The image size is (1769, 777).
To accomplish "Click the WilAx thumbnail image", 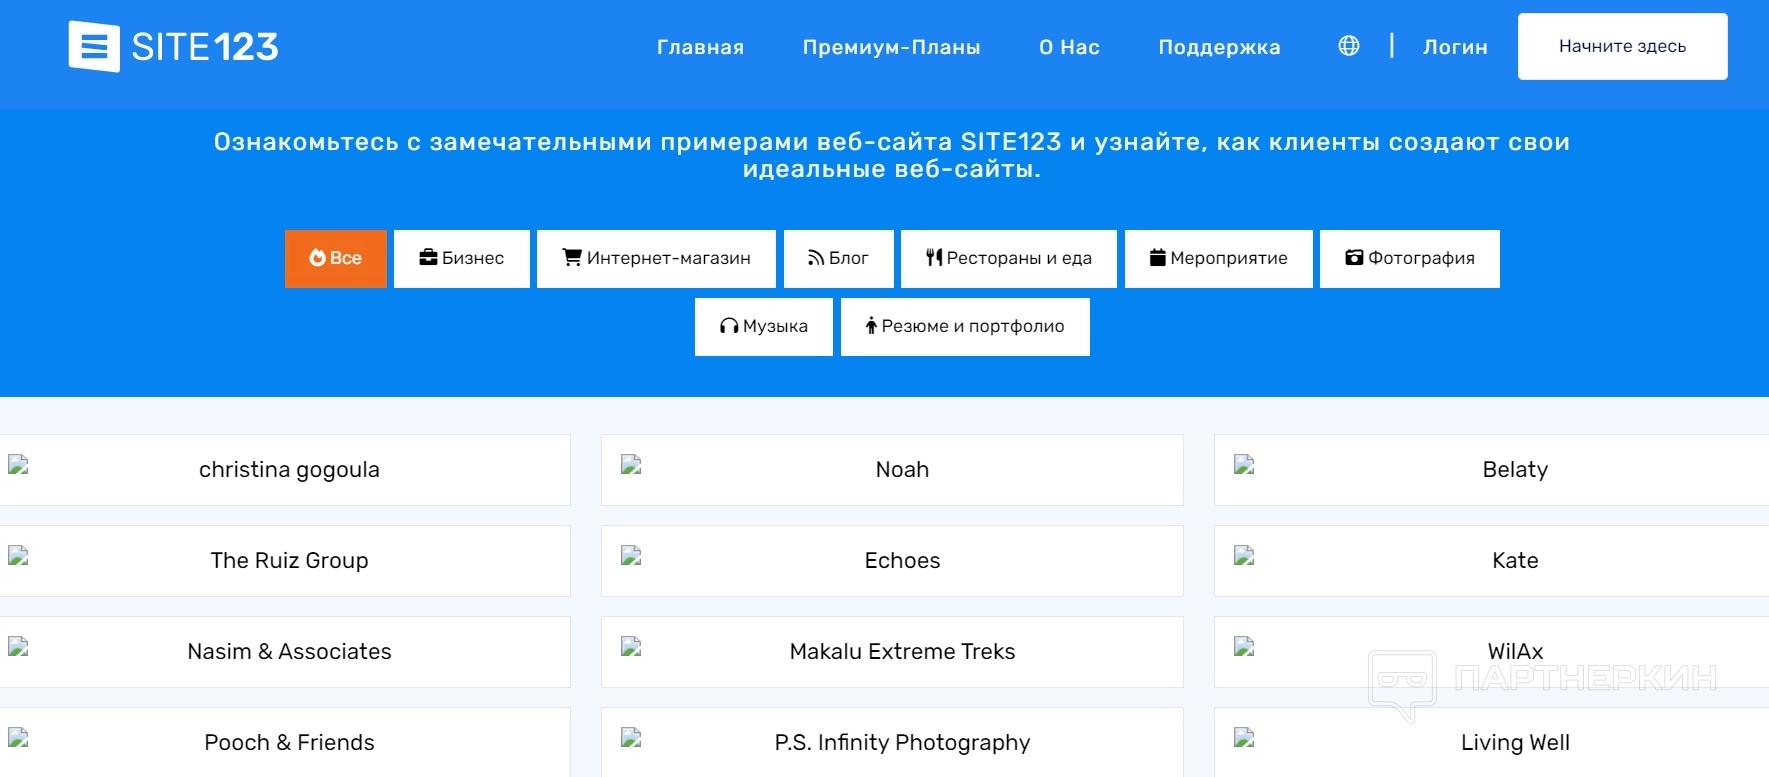I will (1244, 646).
